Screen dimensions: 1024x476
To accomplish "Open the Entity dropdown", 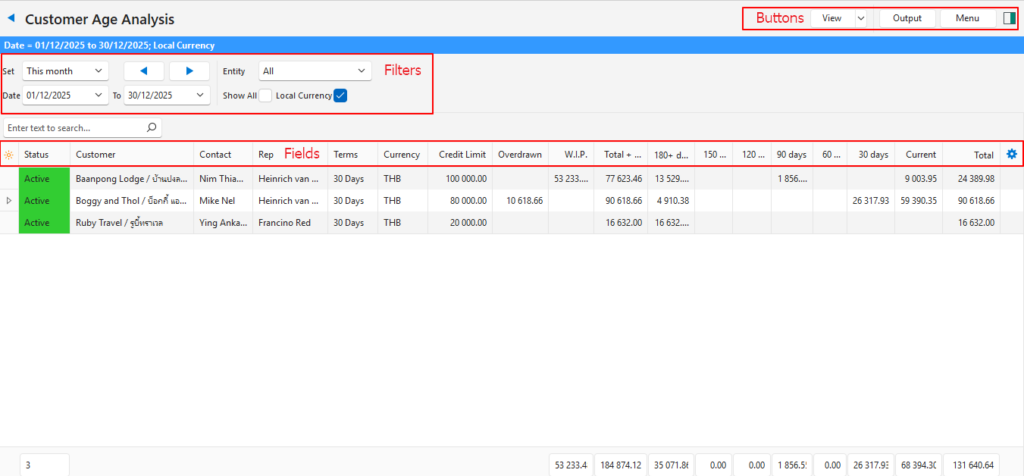I will 315,71.
